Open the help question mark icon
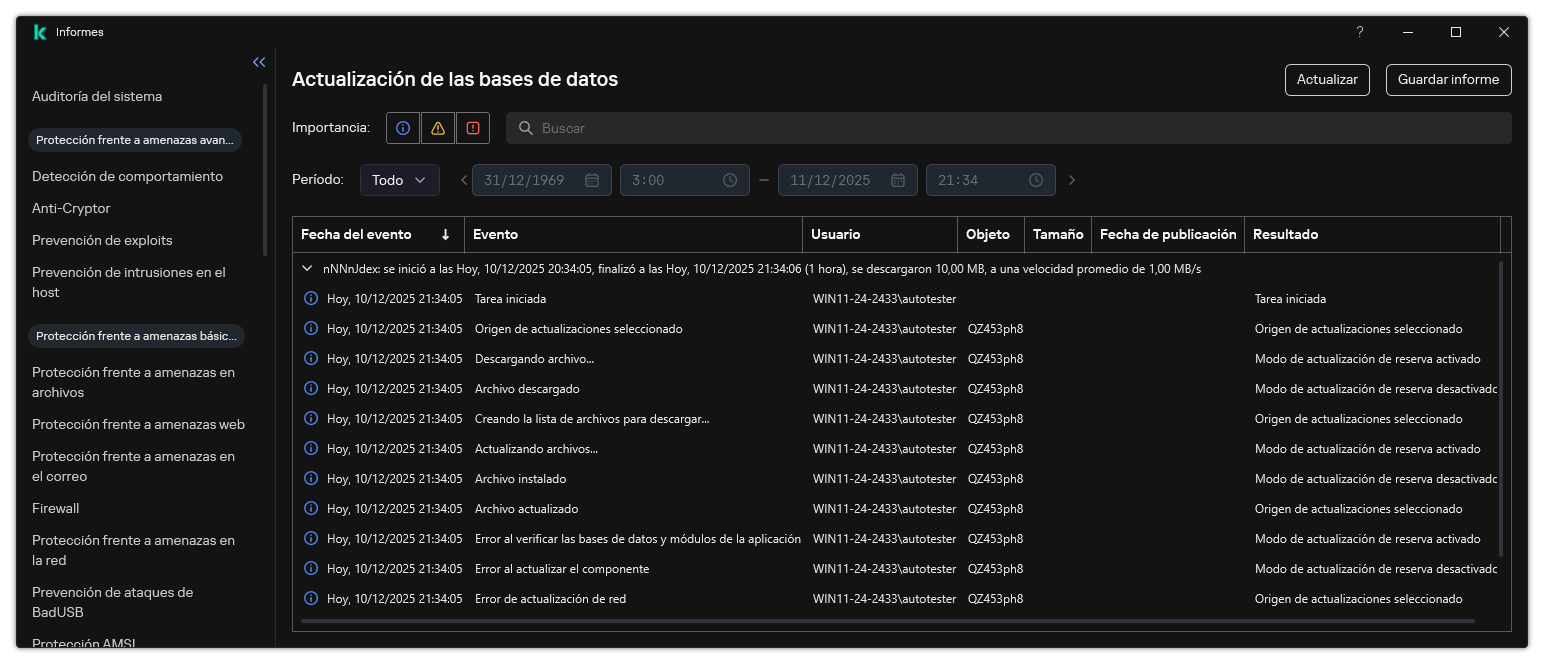 point(1359,32)
